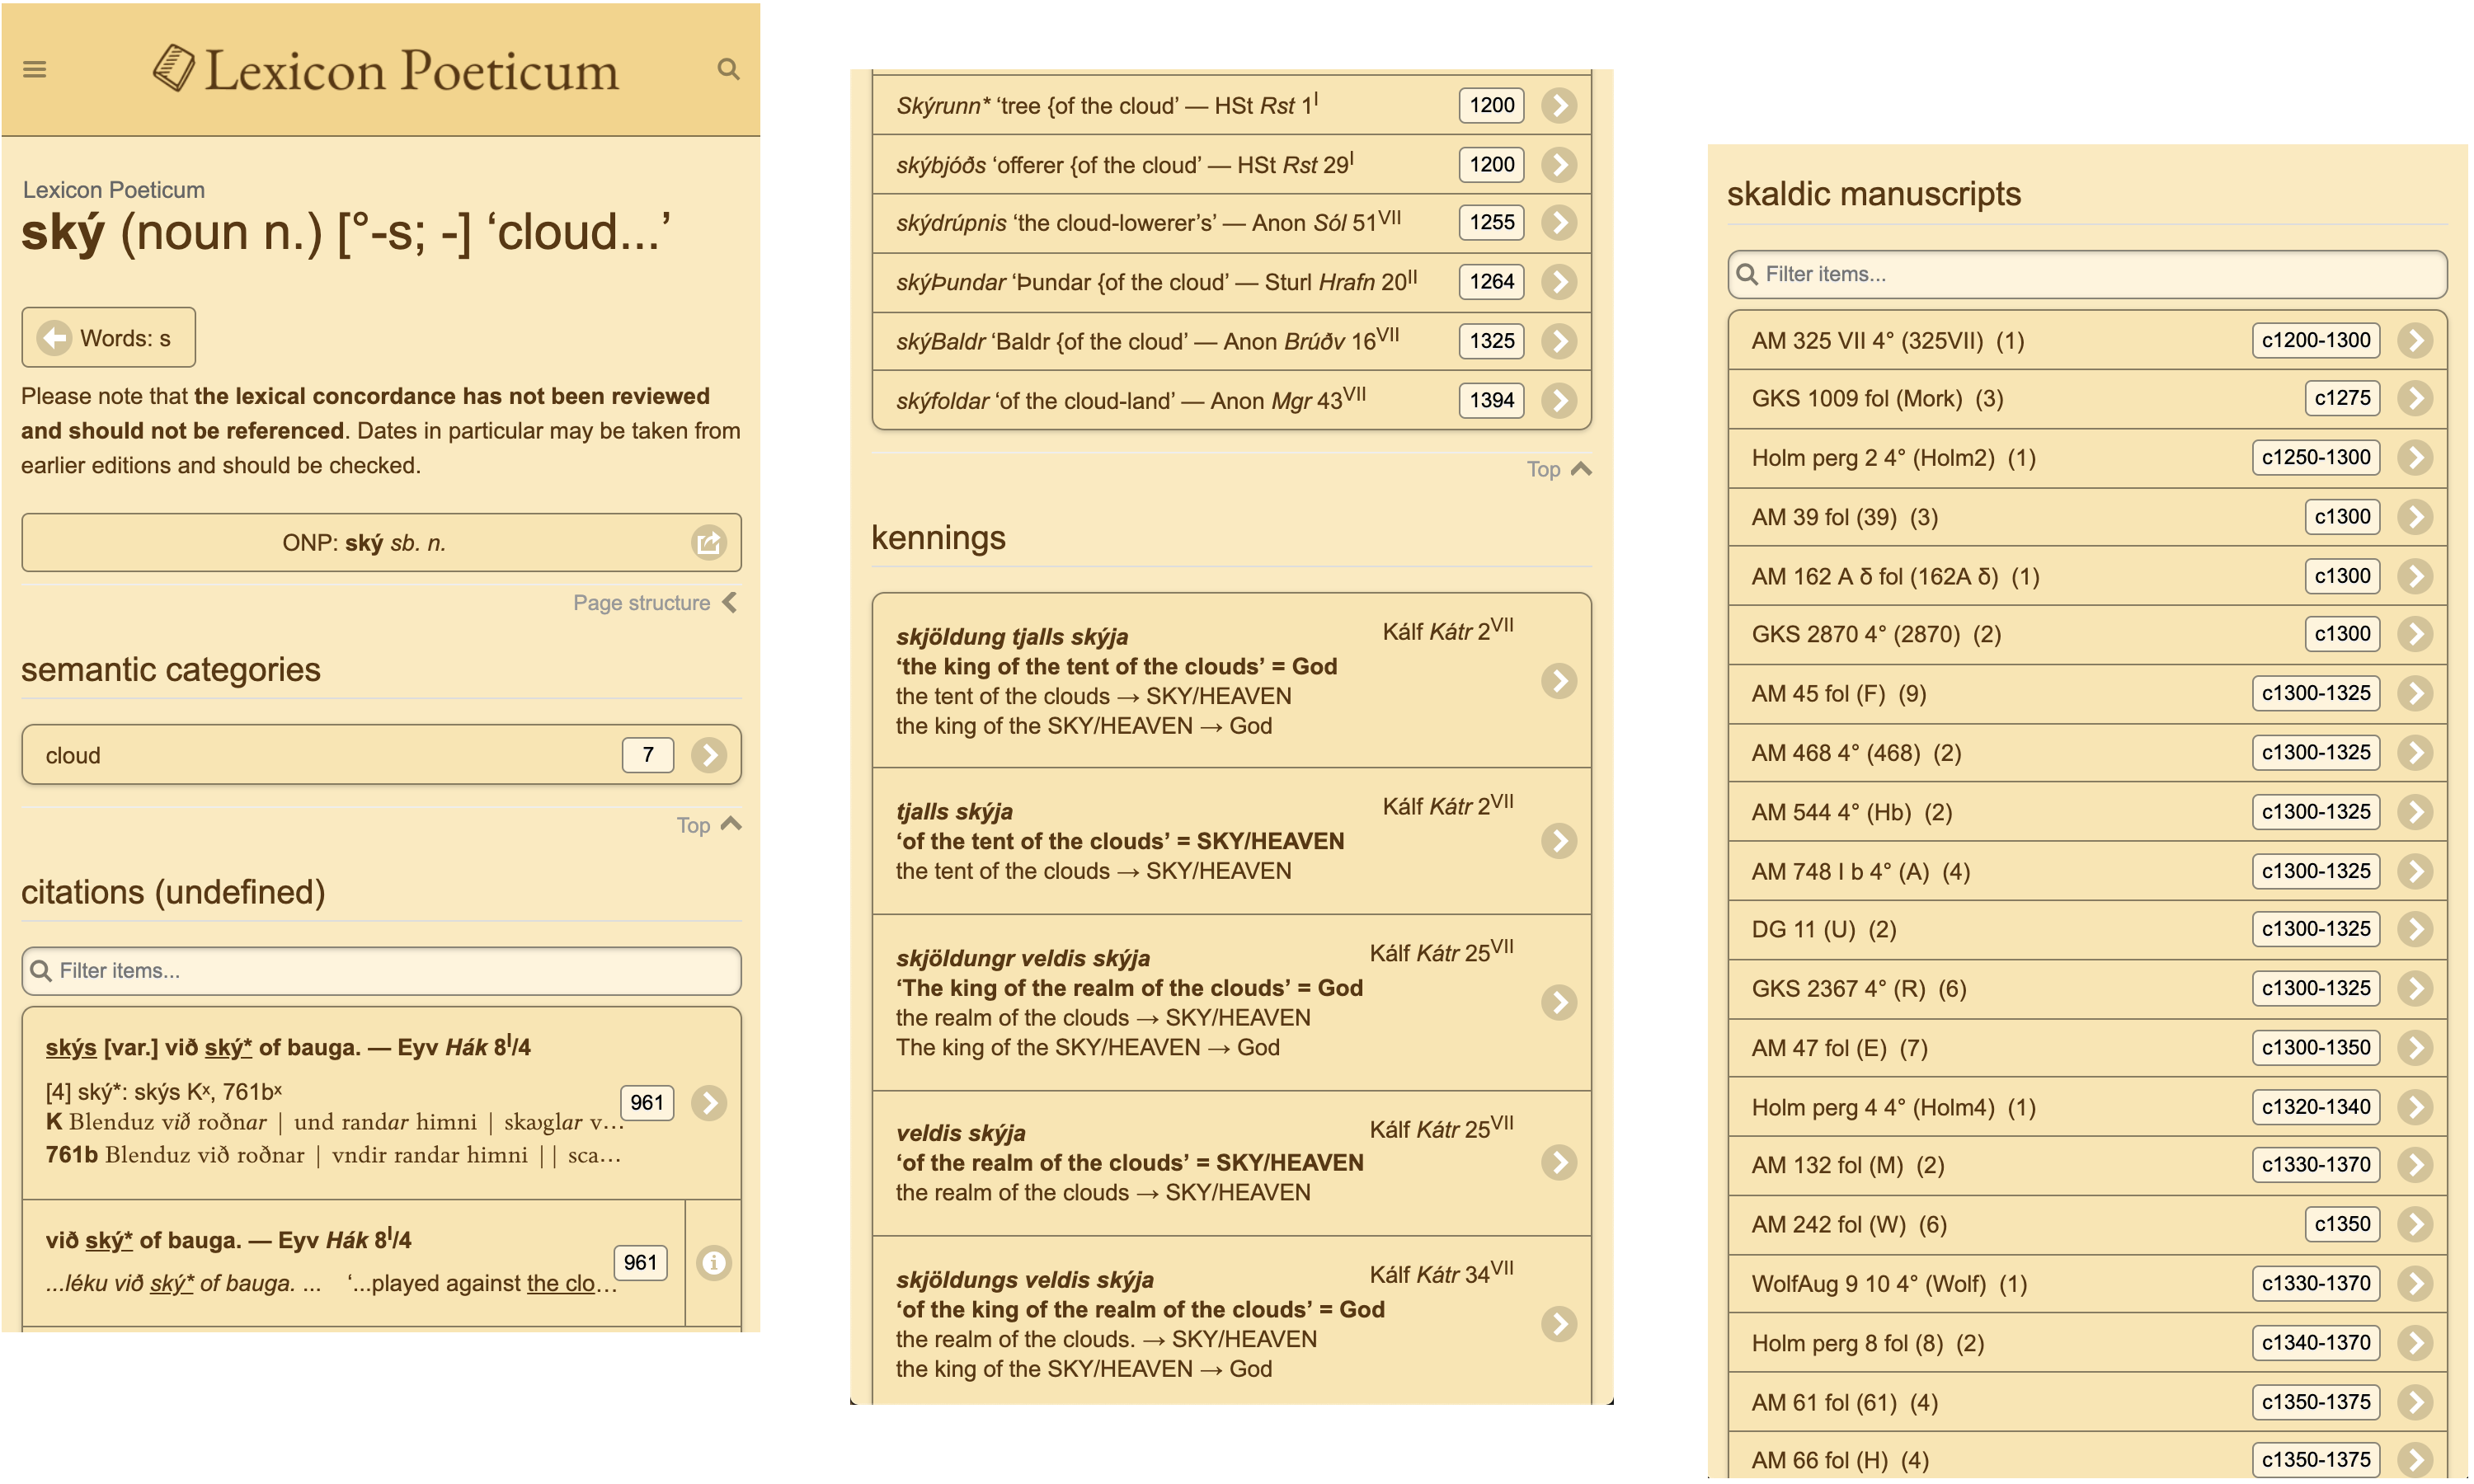2474x1484 pixels.
Task: Click skaldic manuscripts Filter items field
Action: coord(2086,274)
